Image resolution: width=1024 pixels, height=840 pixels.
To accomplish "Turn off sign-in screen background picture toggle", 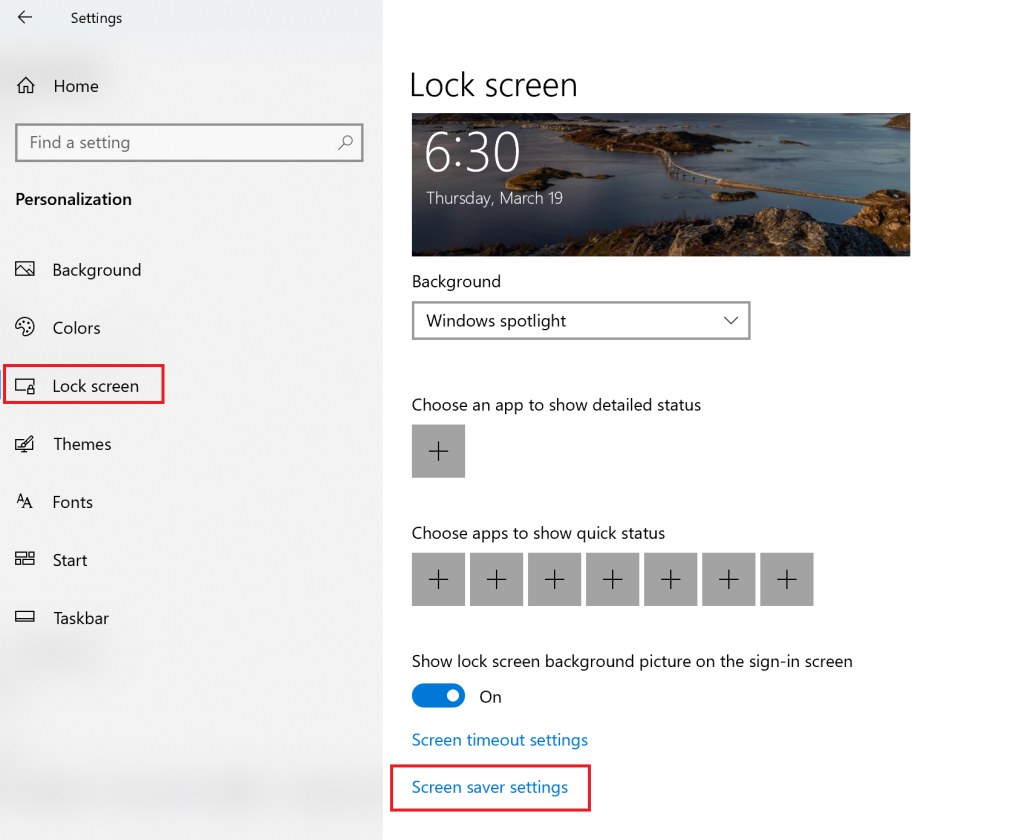I will click(438, 696).
